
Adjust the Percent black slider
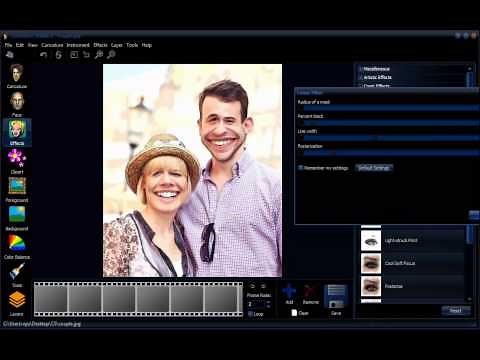coord(391,123)
